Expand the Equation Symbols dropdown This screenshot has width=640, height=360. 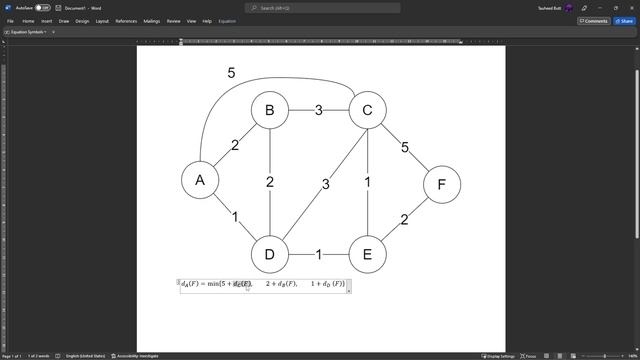(x=26, y=32)
